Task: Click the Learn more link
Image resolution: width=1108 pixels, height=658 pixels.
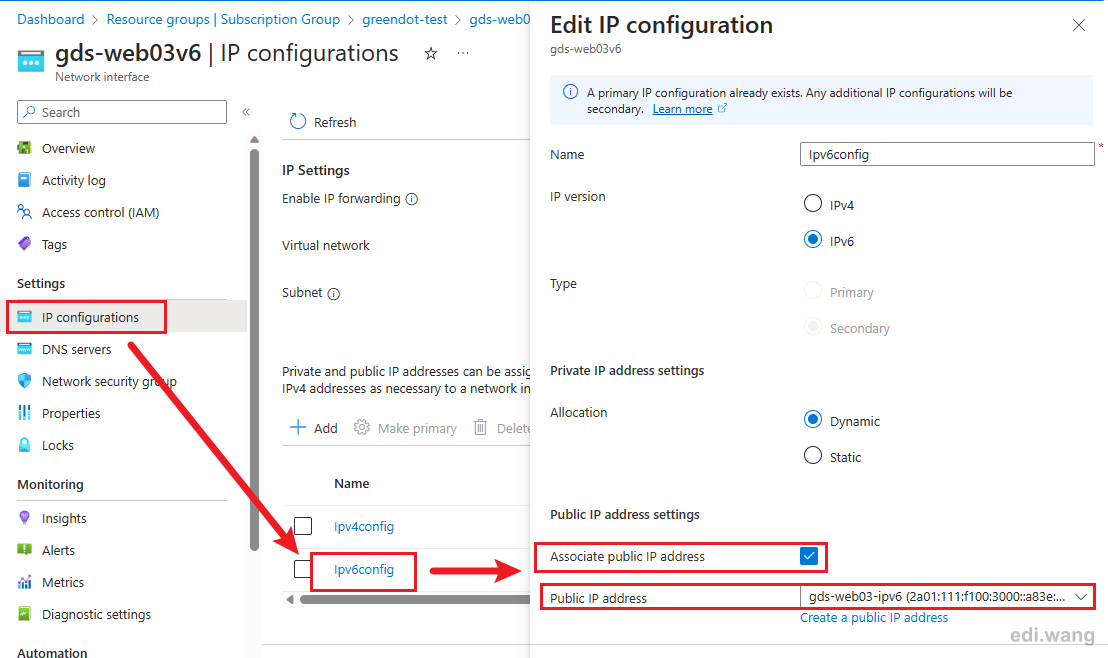Action: tap(682, 109)
